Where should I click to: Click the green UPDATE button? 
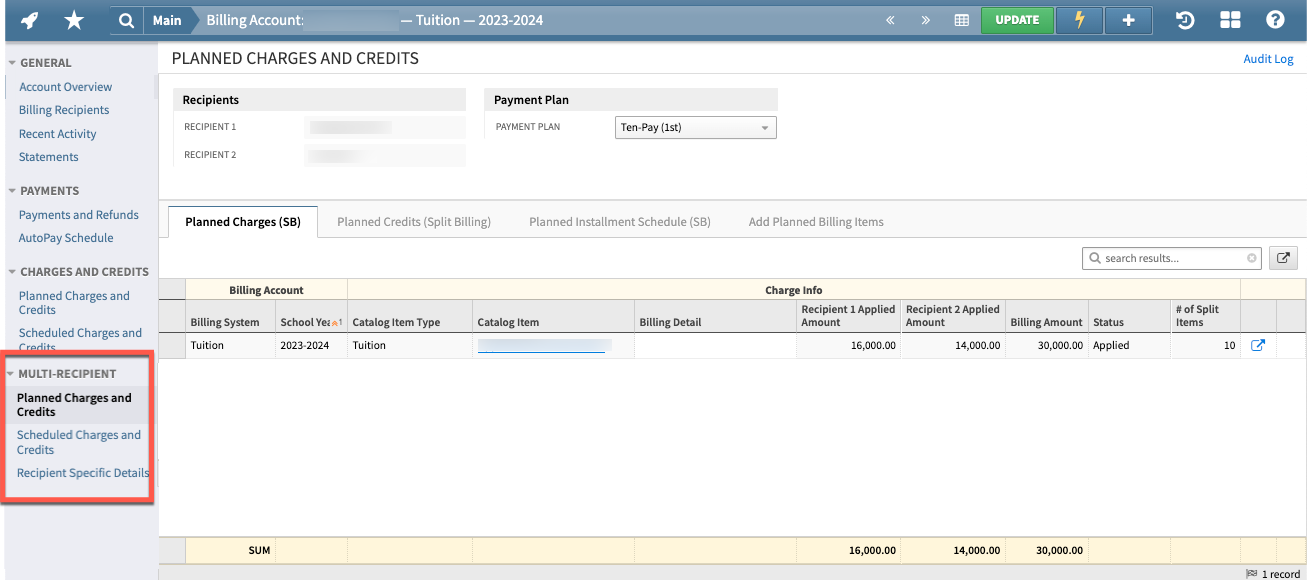tap(1017, 20)
